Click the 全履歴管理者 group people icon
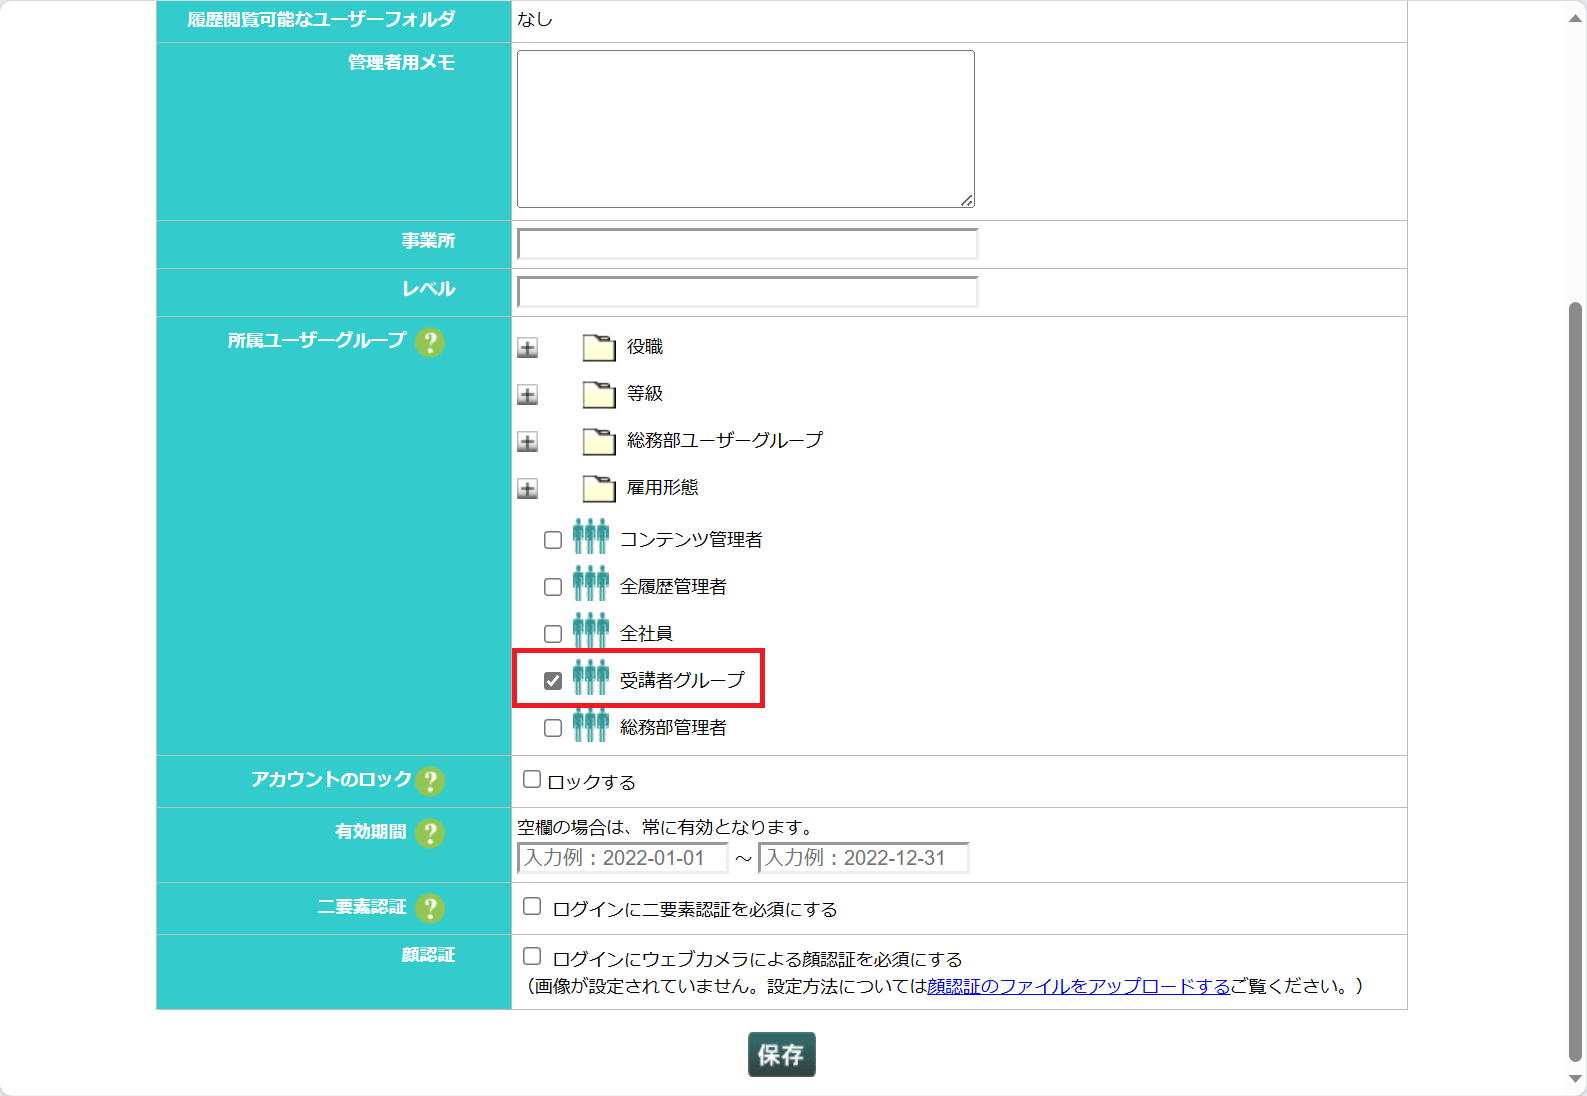Screen dimensions: 1587x1096 591,584
